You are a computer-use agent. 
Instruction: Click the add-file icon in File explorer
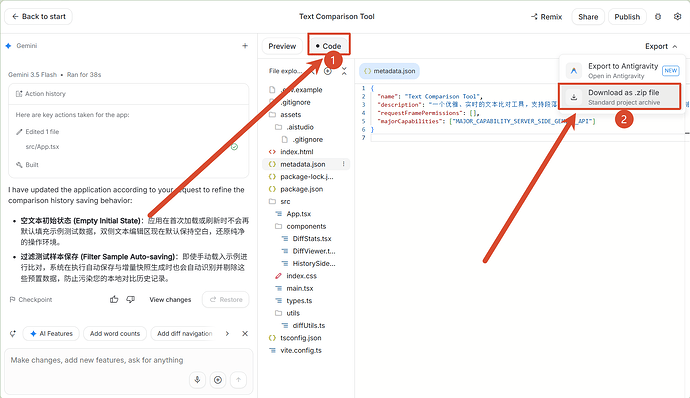(328, 71)
